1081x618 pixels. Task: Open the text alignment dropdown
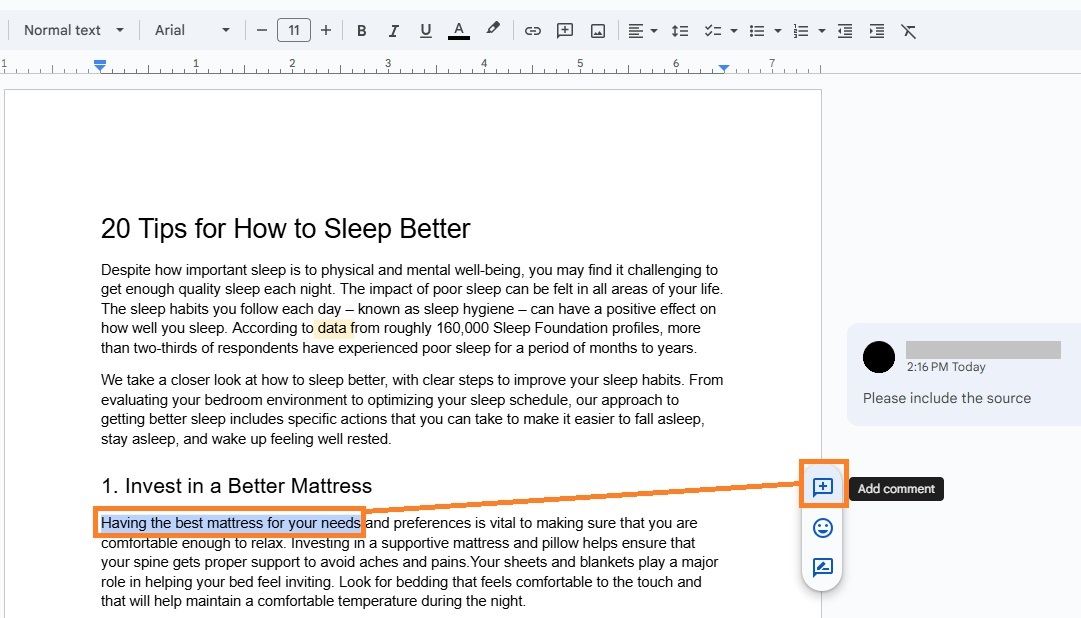(642, 30)
